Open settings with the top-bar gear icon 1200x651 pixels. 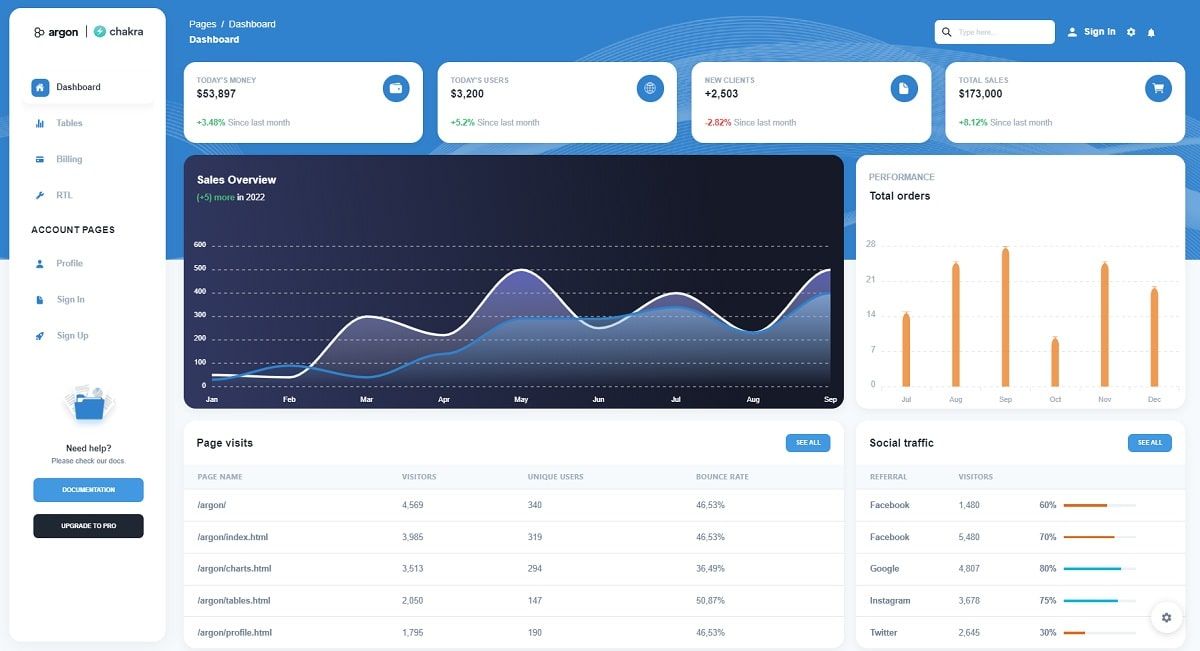coord(1130,32)
